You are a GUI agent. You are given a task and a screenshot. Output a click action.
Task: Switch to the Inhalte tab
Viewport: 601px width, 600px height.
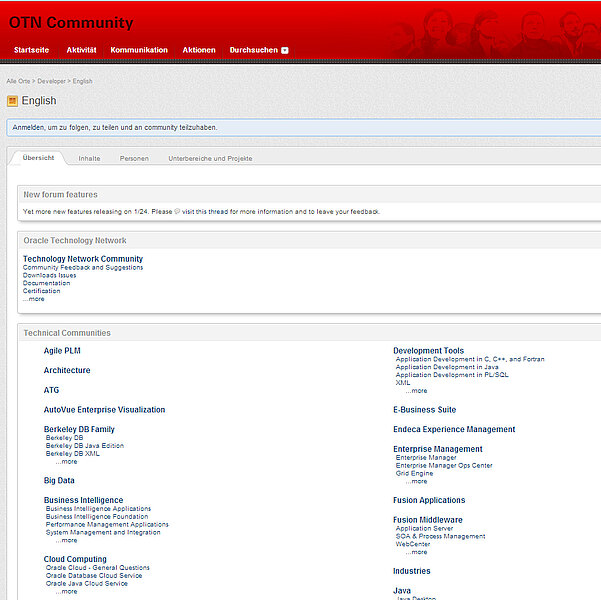tap(89, 158)
